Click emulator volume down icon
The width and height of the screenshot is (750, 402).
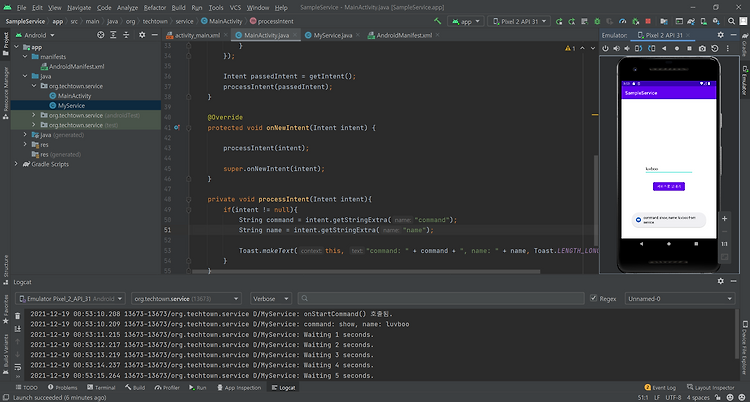(627, 48)
